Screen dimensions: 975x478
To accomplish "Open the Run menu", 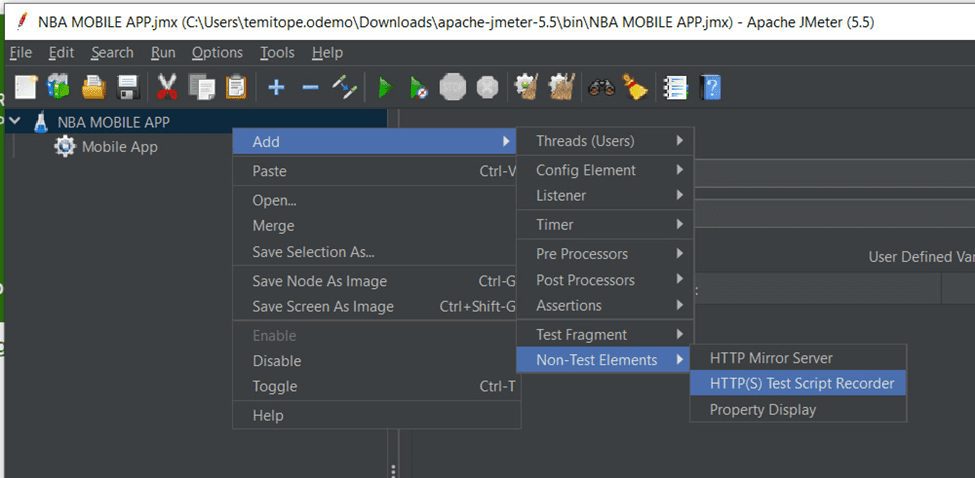I will tap(163, 53).
